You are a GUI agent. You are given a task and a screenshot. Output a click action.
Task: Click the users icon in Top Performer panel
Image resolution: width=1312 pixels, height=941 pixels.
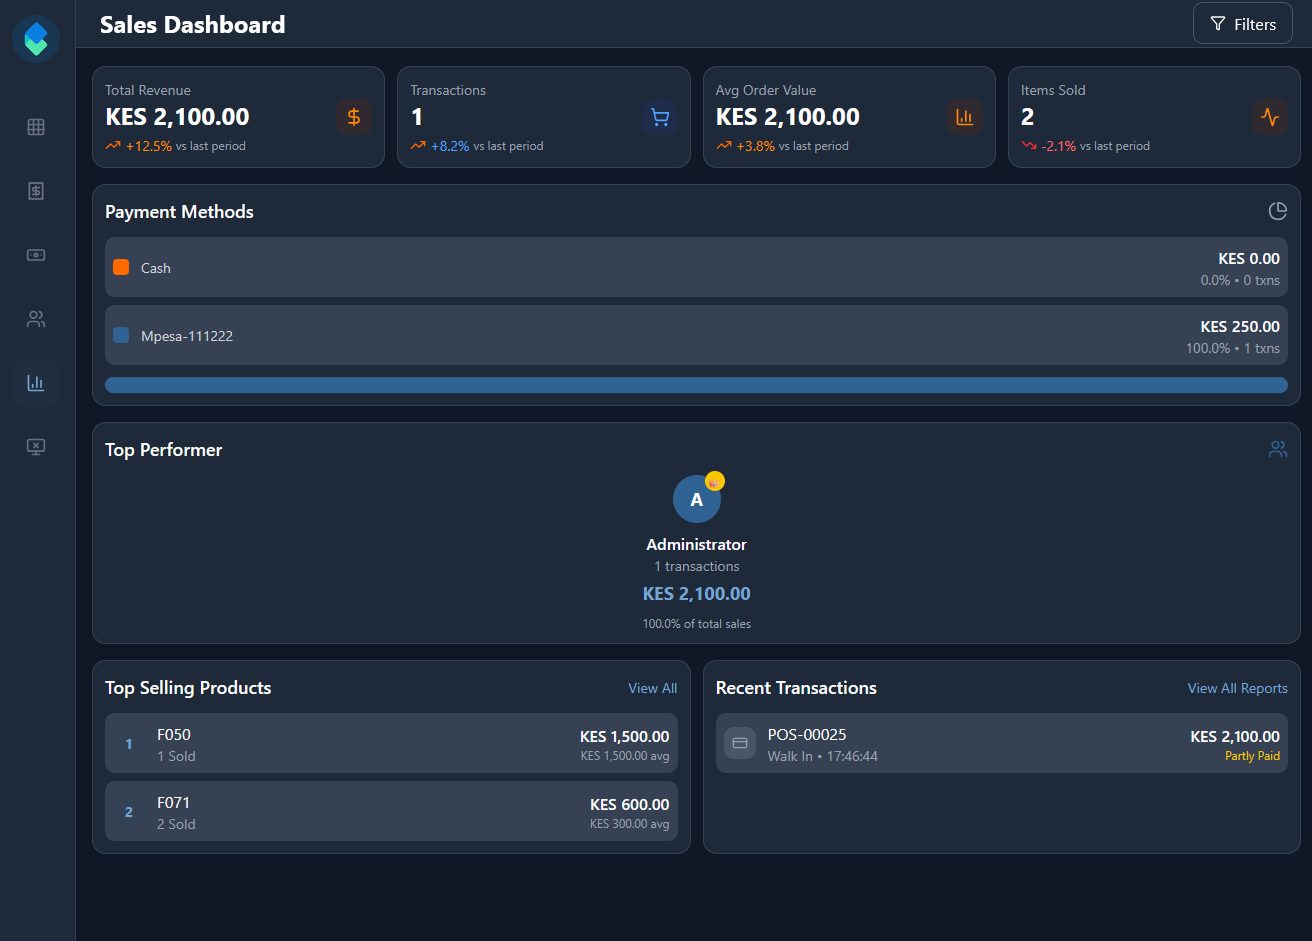pos(1278,449)
